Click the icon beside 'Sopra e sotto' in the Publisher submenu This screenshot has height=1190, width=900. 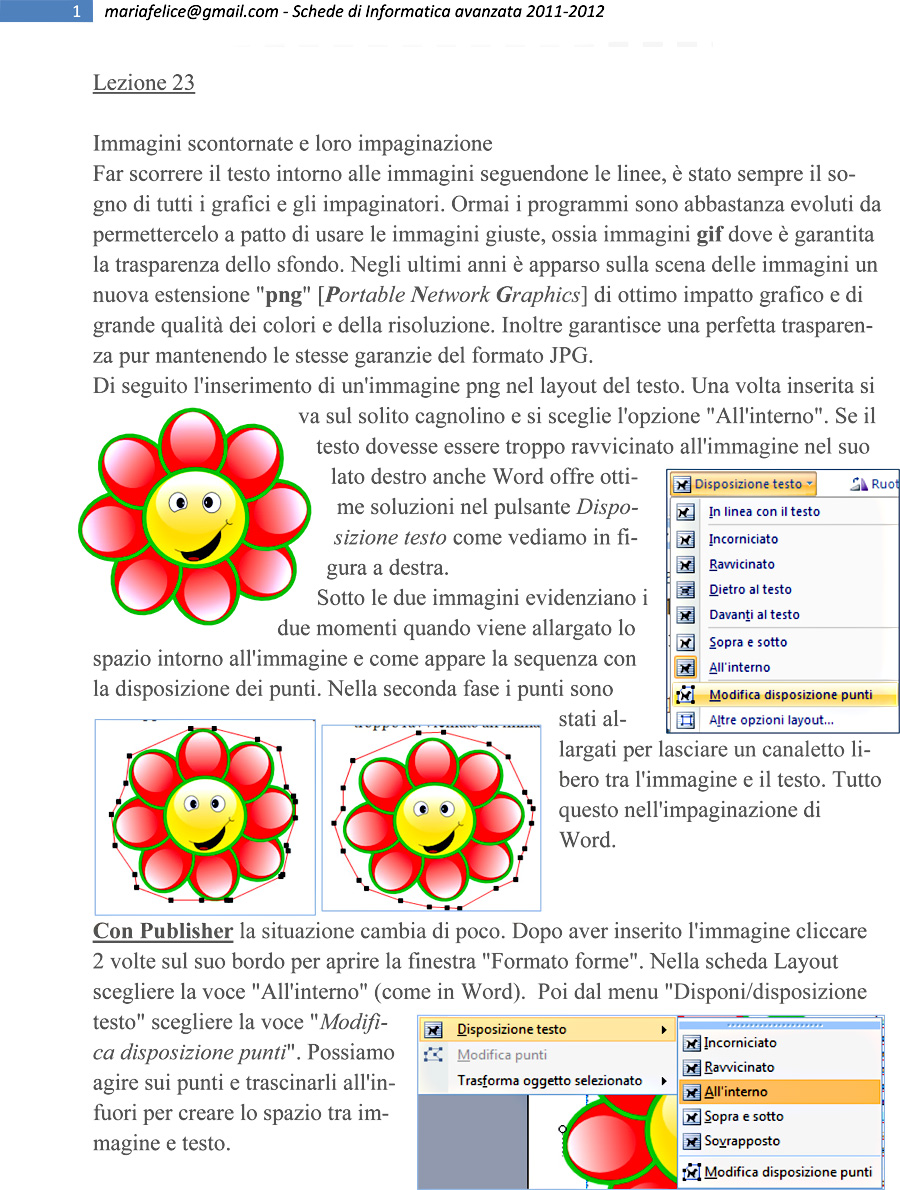691,1117
